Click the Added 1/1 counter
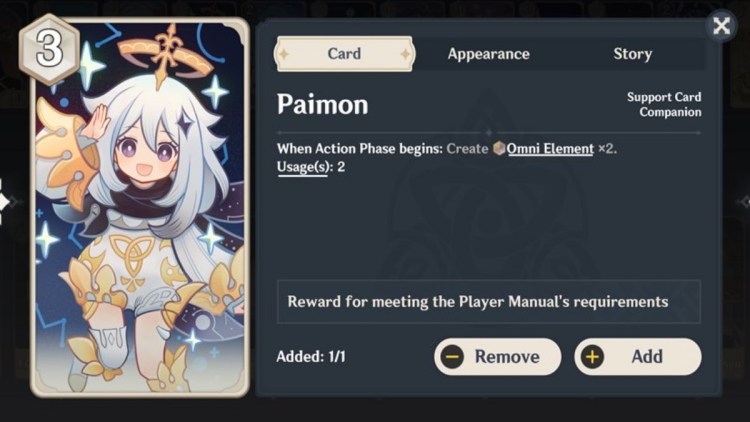The image size is (750, 422). pyautogui.click(x=311, y=356)
